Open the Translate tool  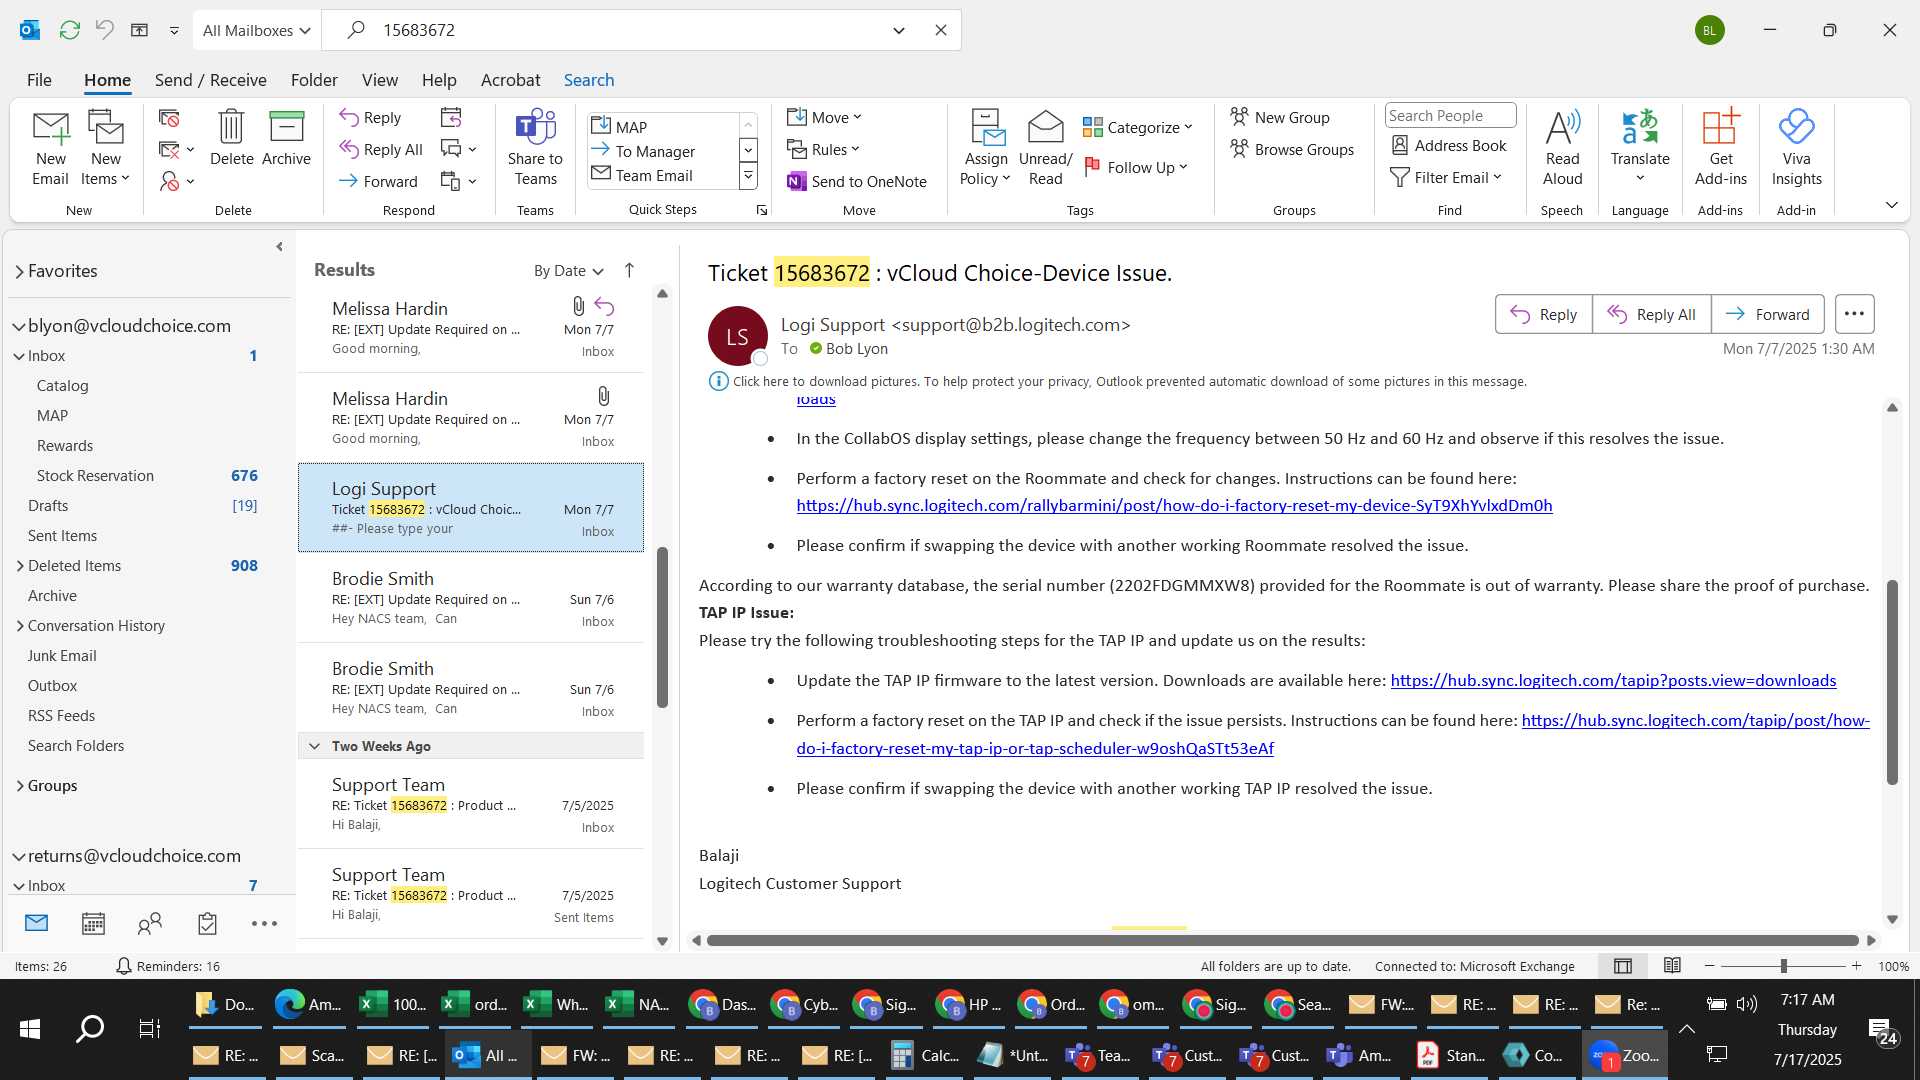coord(1640,148)
